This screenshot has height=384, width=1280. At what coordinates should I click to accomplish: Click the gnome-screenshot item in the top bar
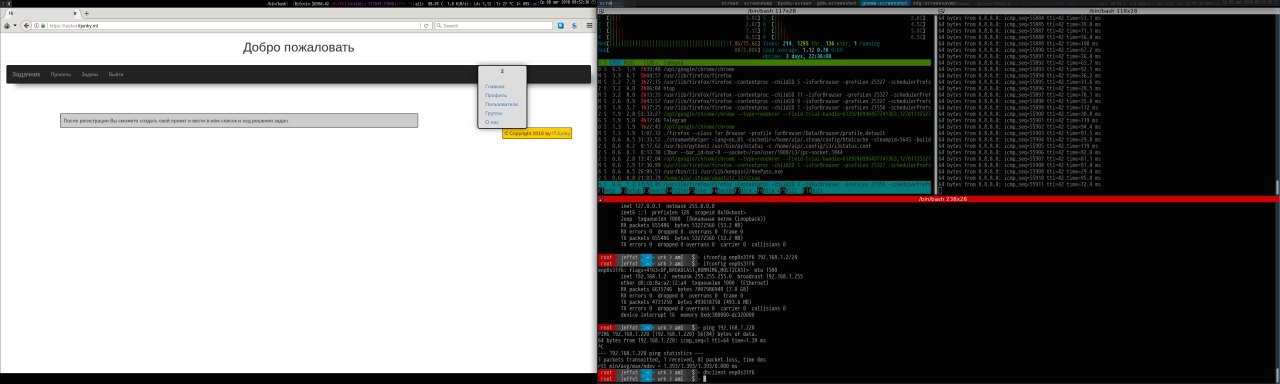884,3
